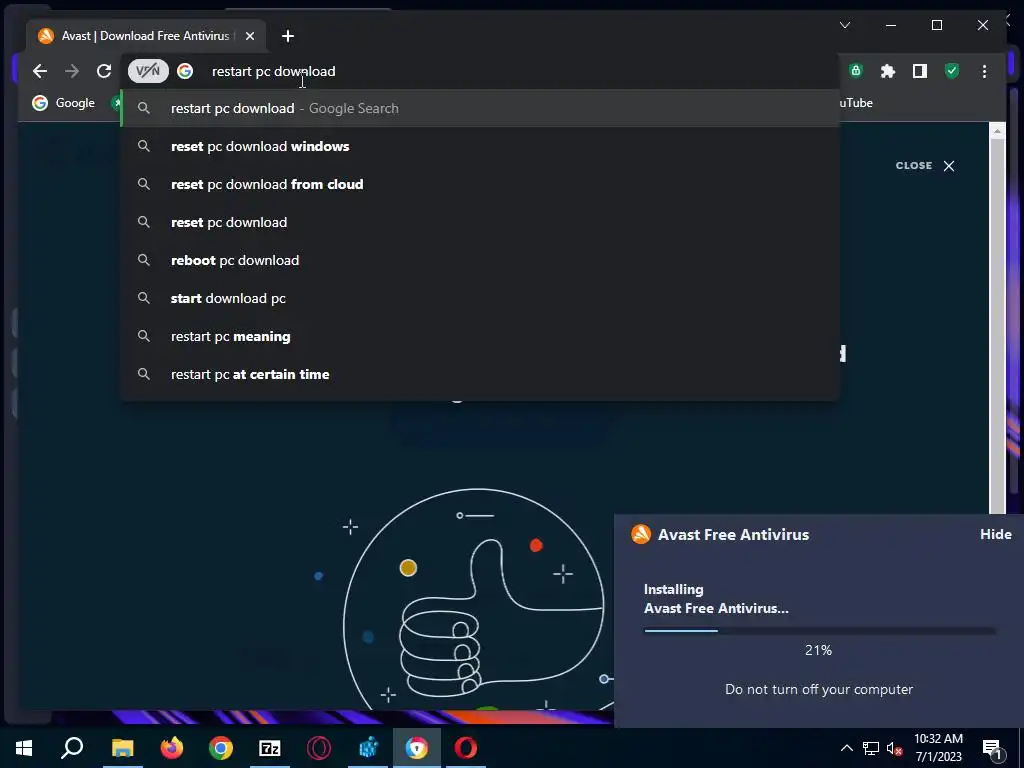This screenshot has height=768, width=1024.
Task: Open Windows search from the taskbar
Action: pyautogui.click(x=72, y=748)
